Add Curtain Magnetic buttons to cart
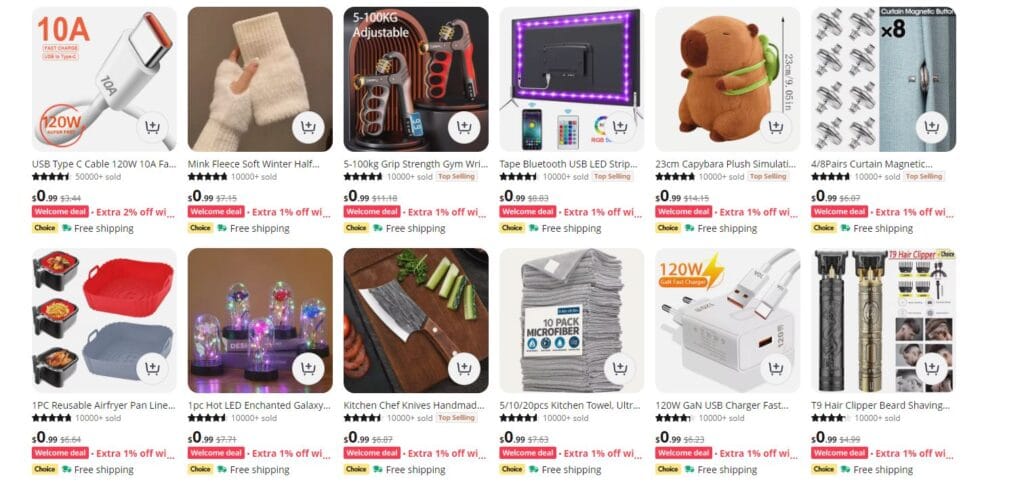1024x486 pixels. pos(932,127)
